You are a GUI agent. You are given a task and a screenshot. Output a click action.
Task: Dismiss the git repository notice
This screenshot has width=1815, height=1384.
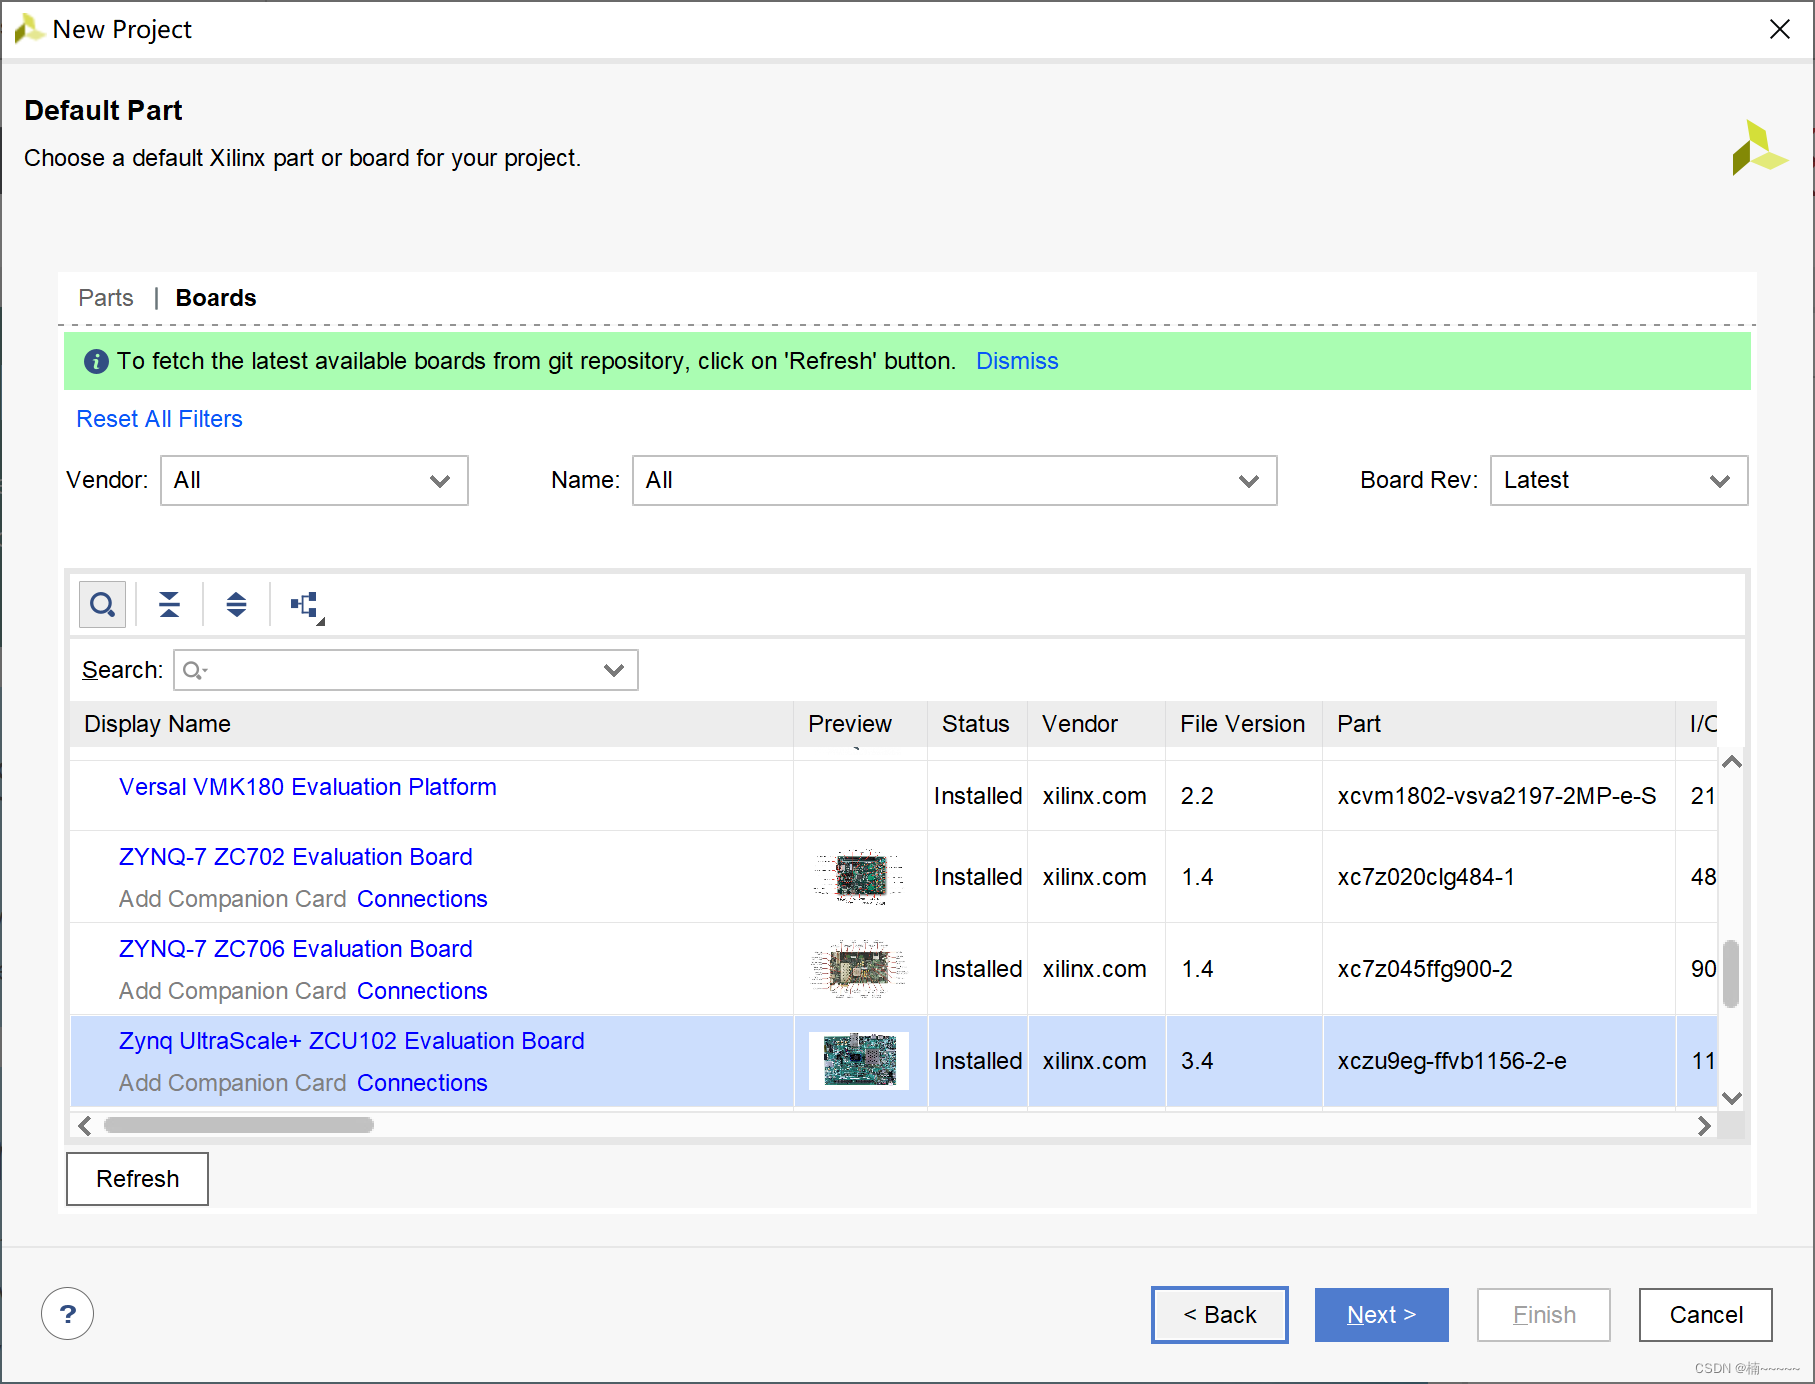(1017, 361)
